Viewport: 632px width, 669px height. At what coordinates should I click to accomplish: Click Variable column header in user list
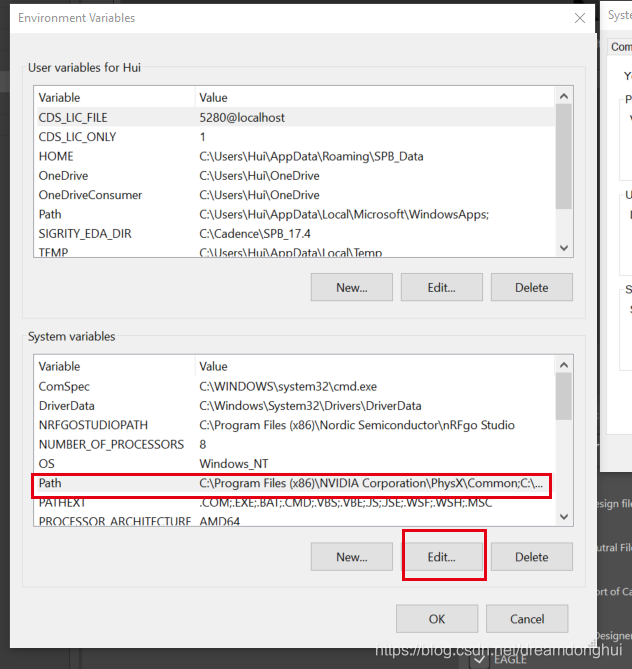click(x=115, y=98)
